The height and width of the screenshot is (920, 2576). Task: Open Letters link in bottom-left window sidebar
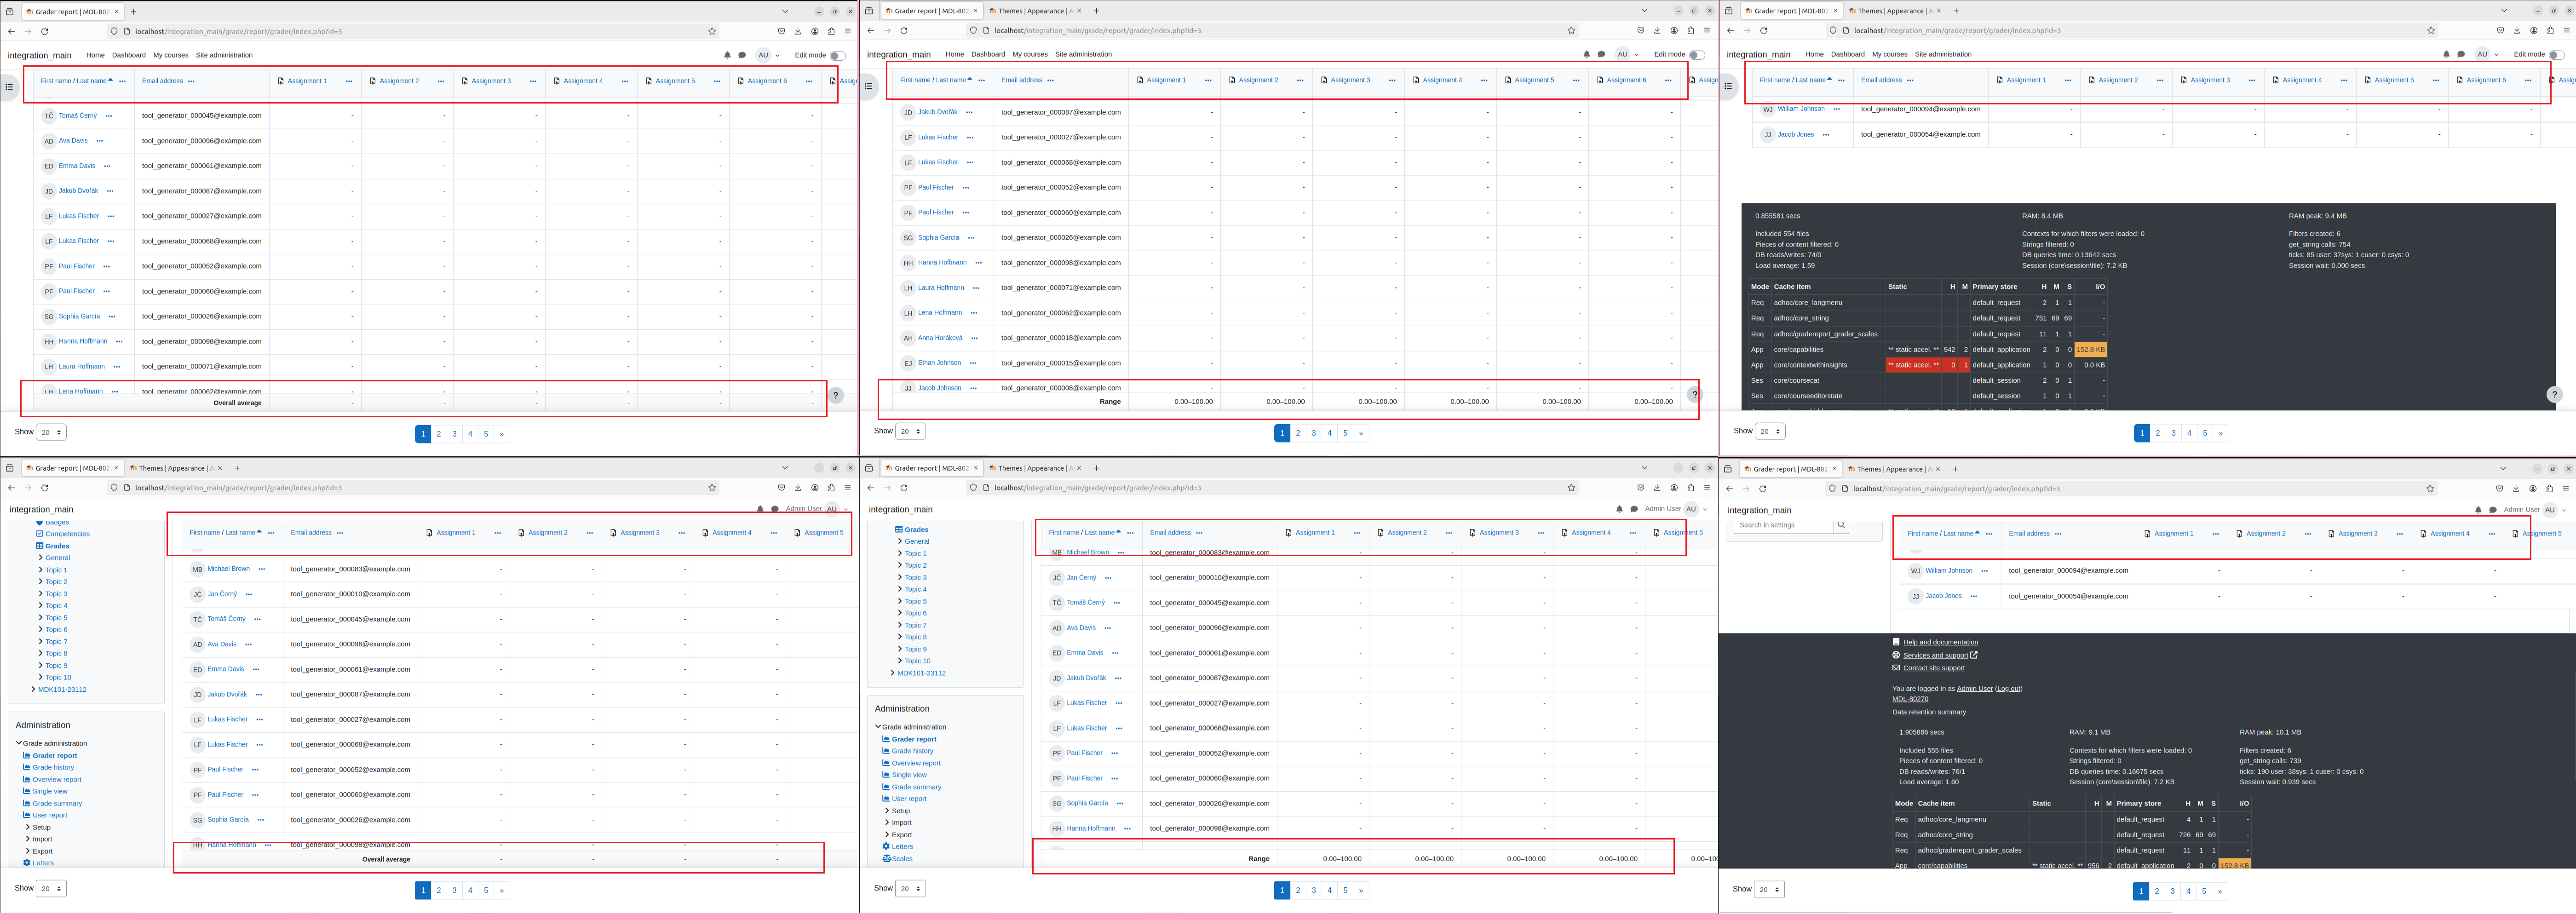43,863
